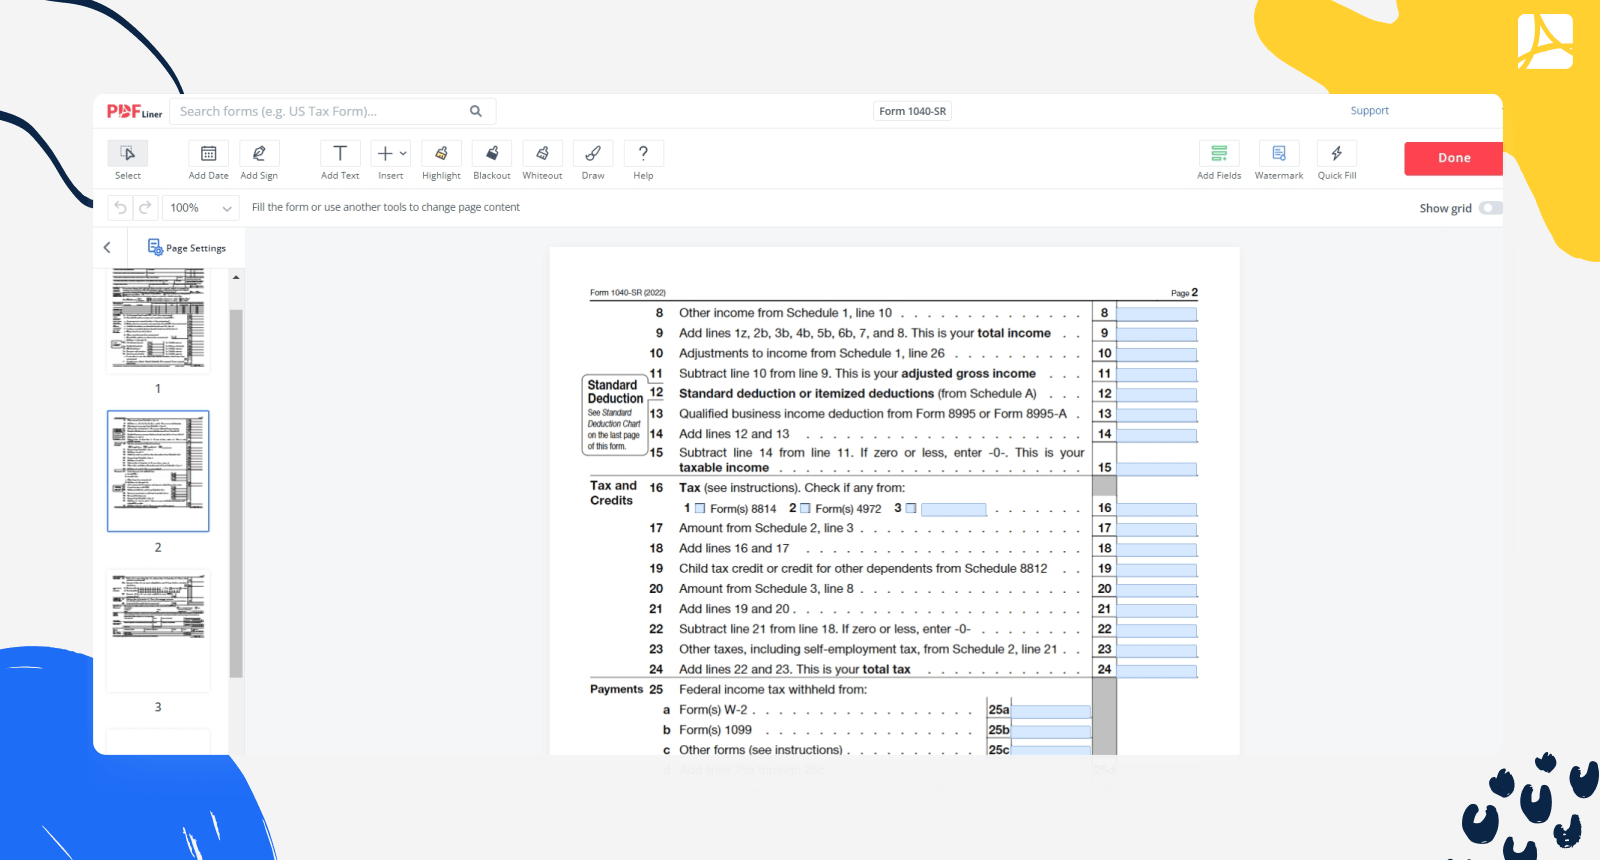Screen dimensions: 1600x860
Task: Select the Draw tool
Action: [593, 153]
